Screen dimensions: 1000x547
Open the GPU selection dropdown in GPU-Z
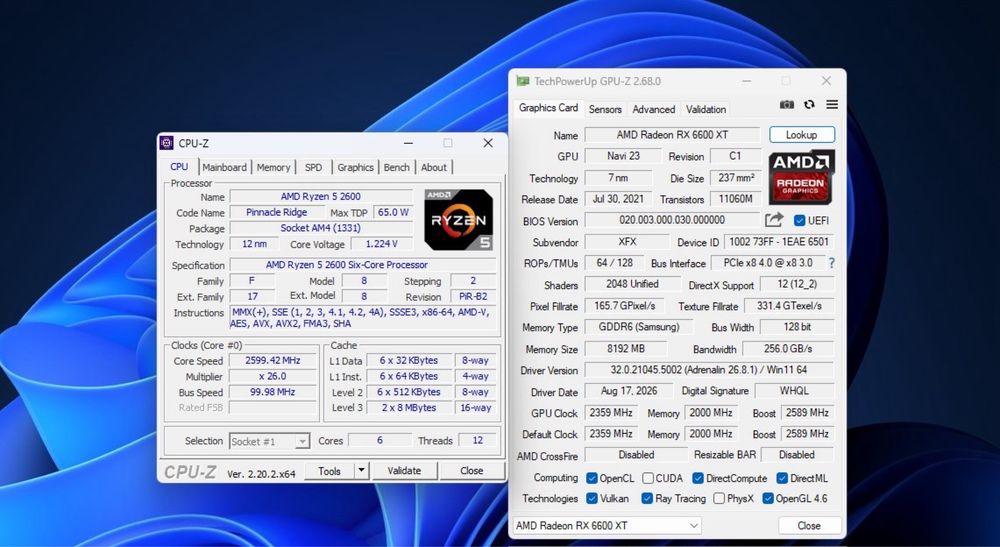607,525
